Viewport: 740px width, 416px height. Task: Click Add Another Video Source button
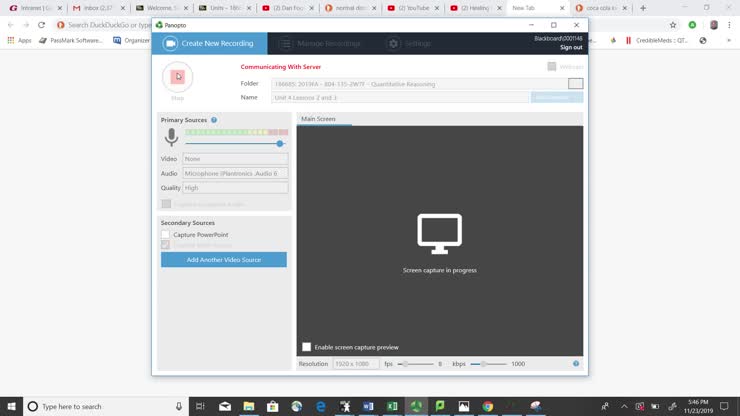224,260
